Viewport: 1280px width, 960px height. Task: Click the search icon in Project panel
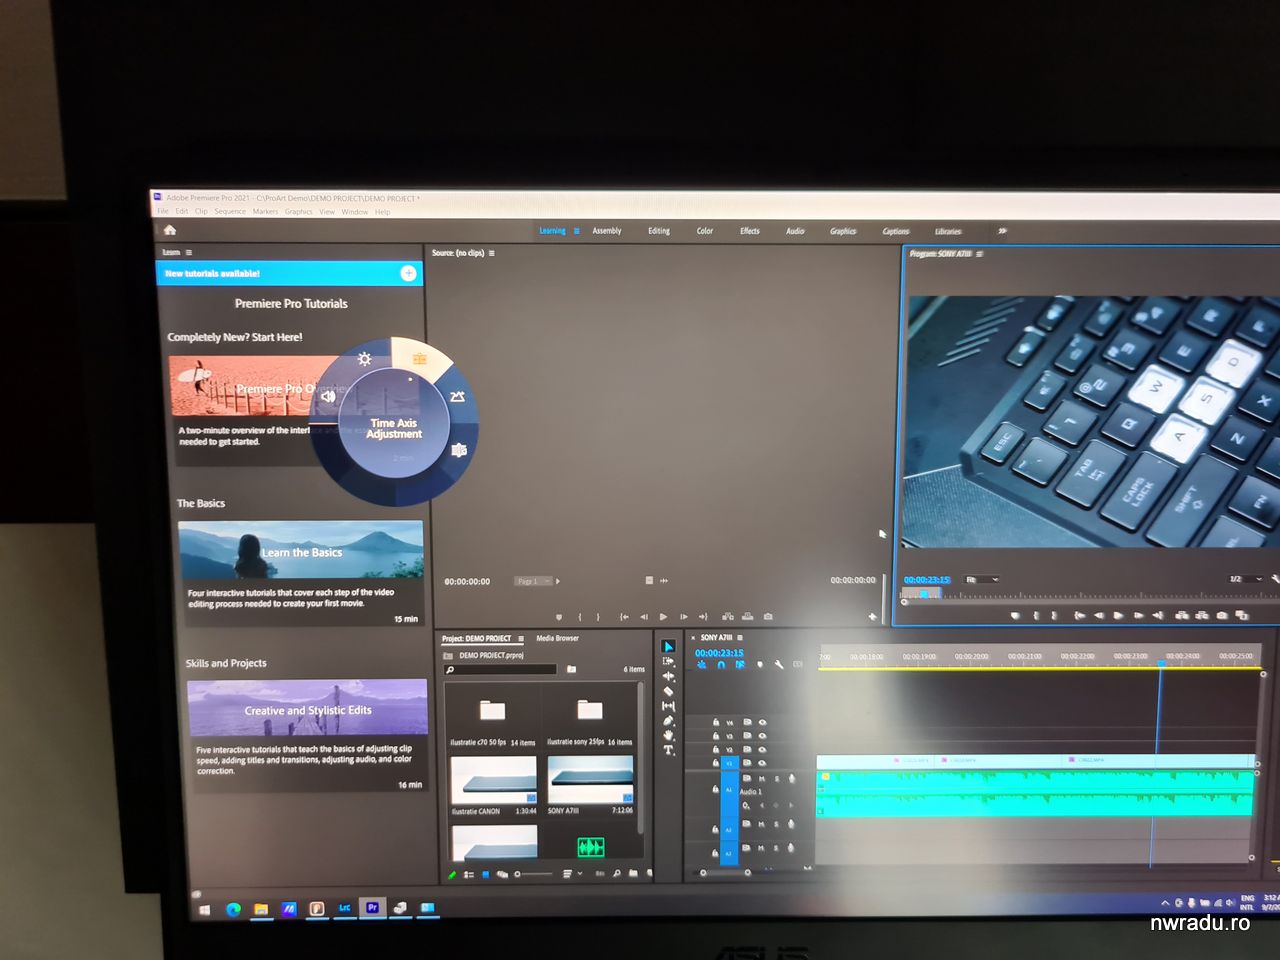click(x=450, y=669)
